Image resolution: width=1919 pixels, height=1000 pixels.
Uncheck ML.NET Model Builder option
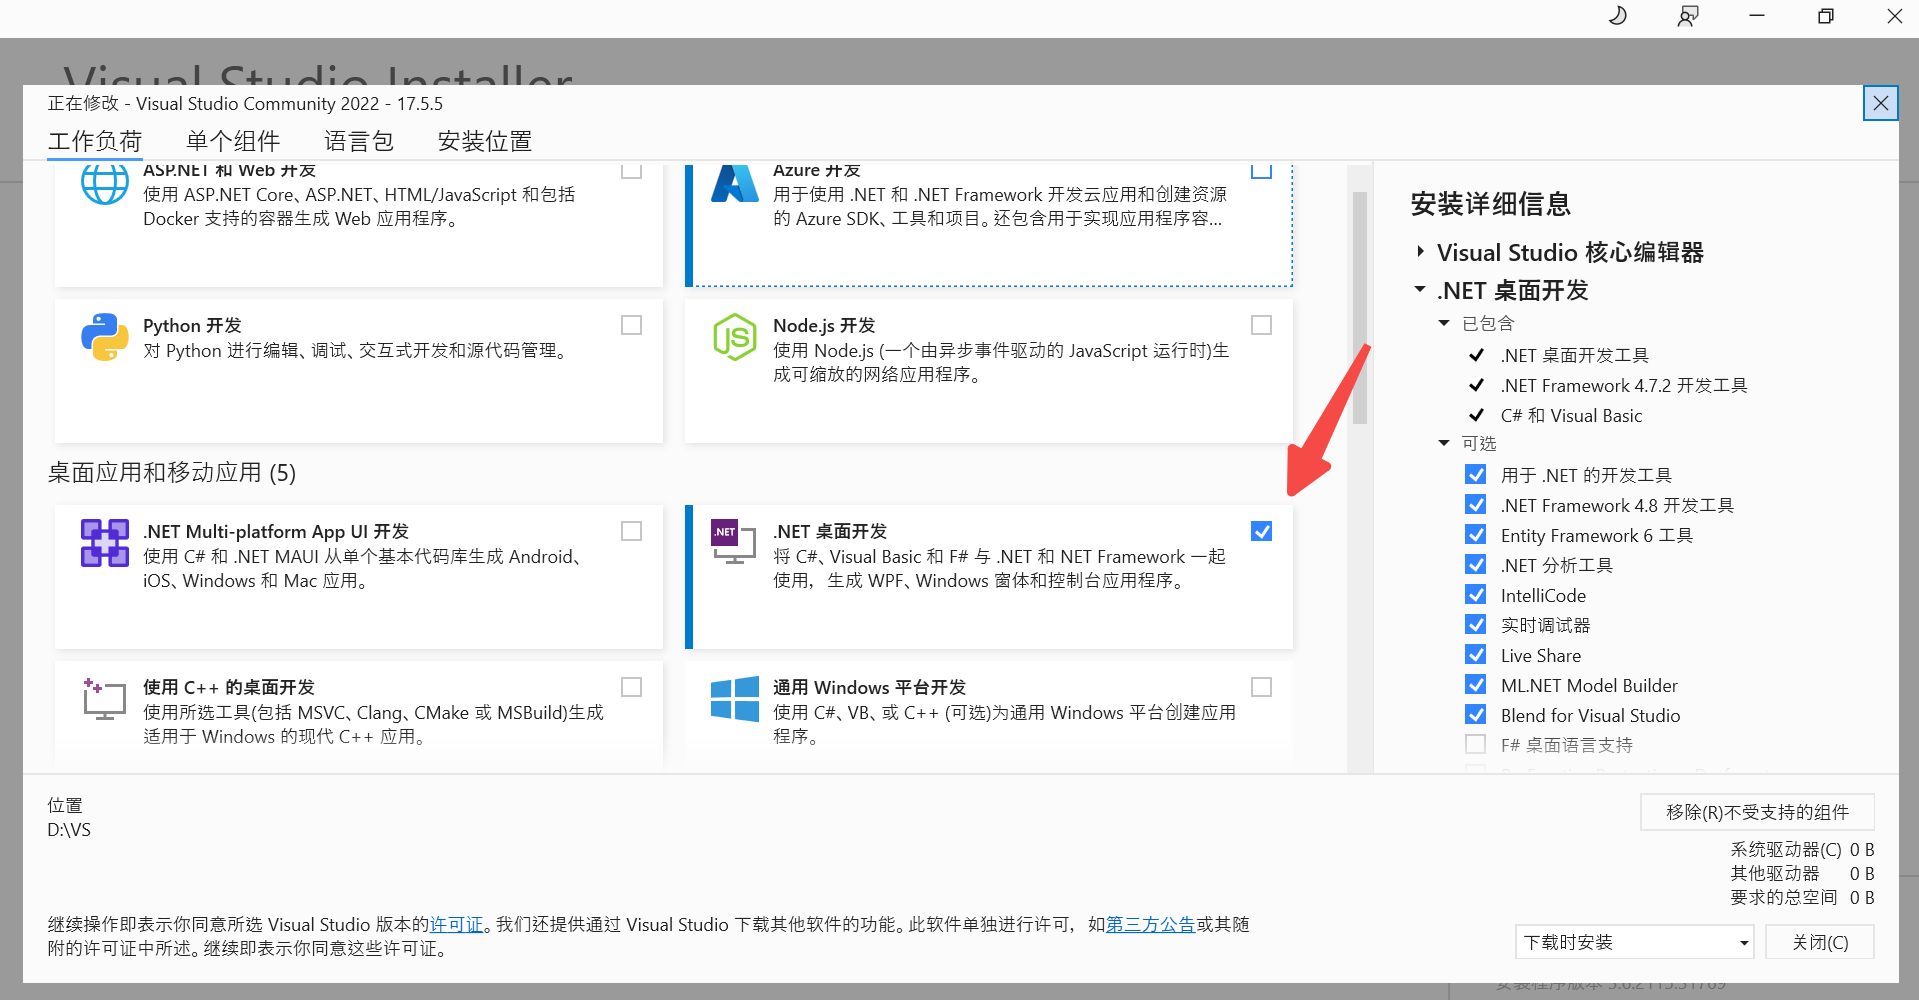tap(1475, 684)
